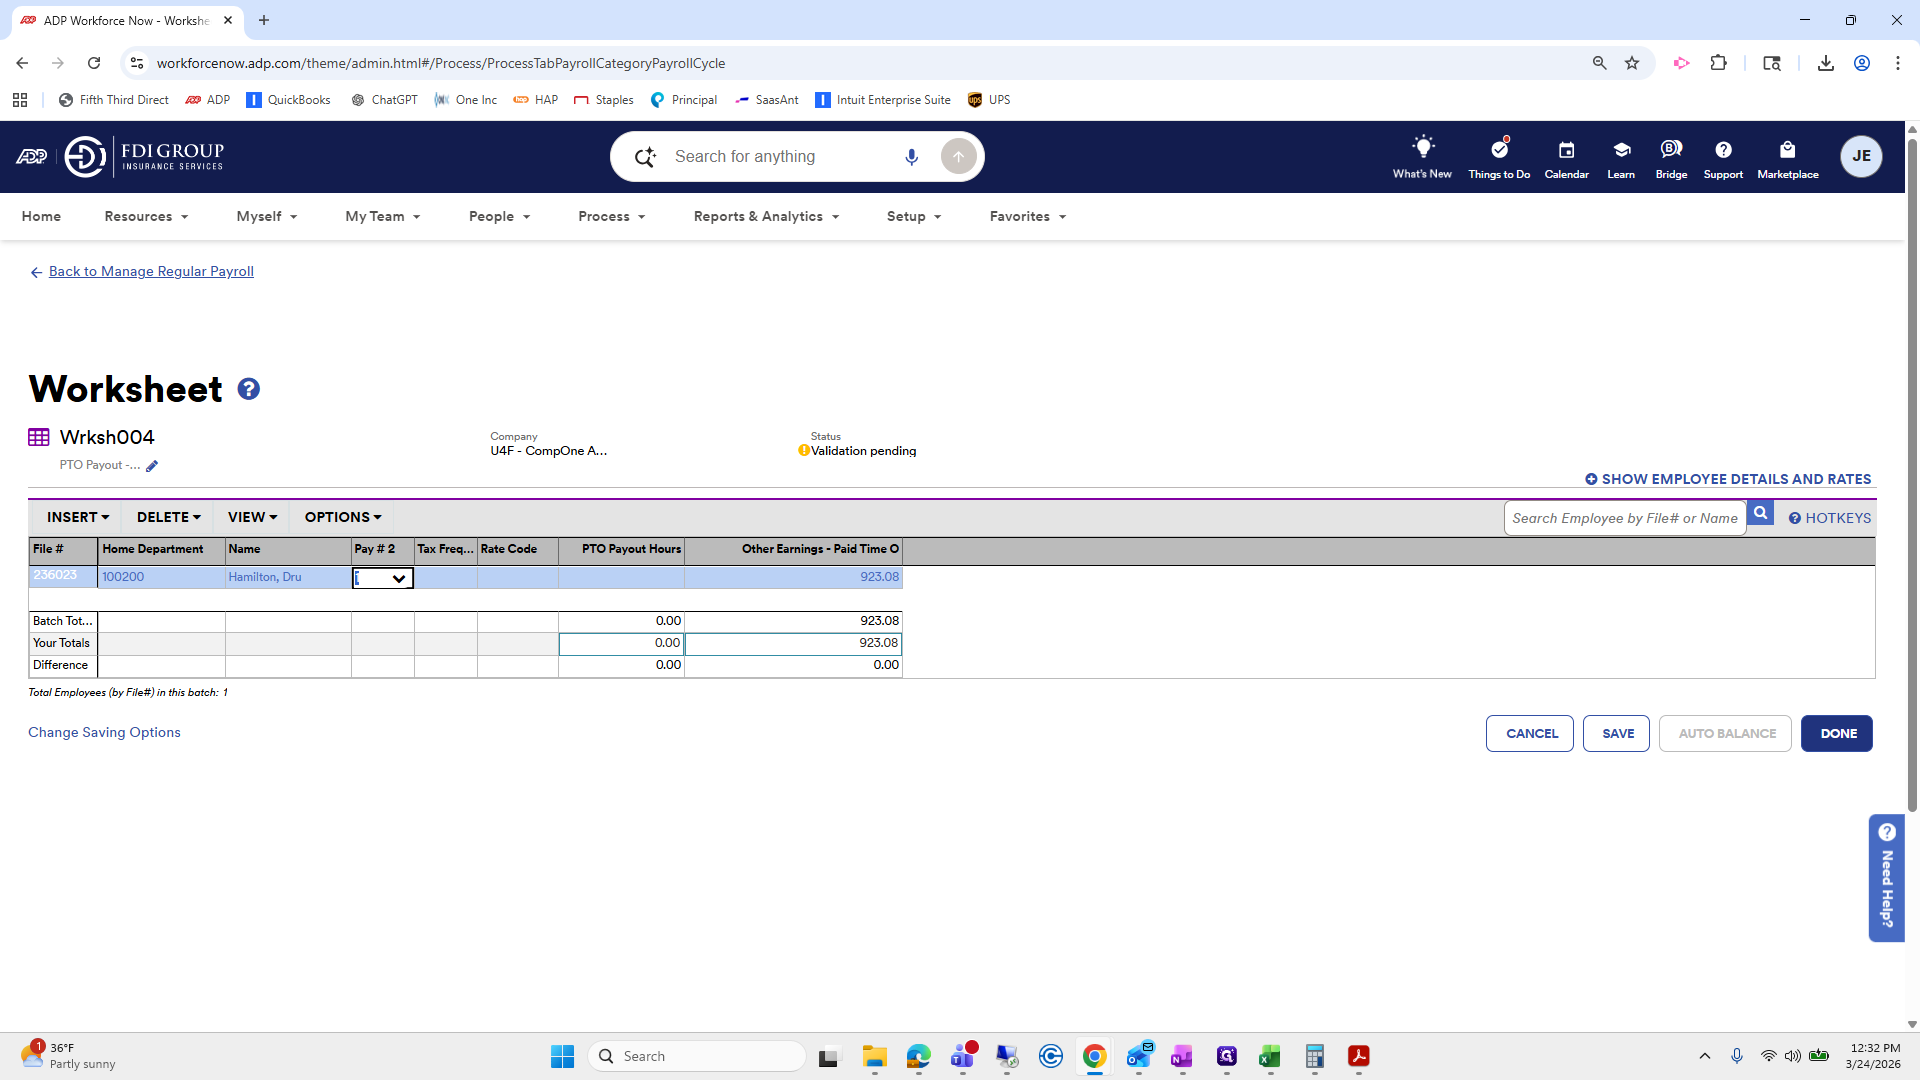Edit batch description with pencil icon
The image size is (1920, 1080).
coord(152,466)
